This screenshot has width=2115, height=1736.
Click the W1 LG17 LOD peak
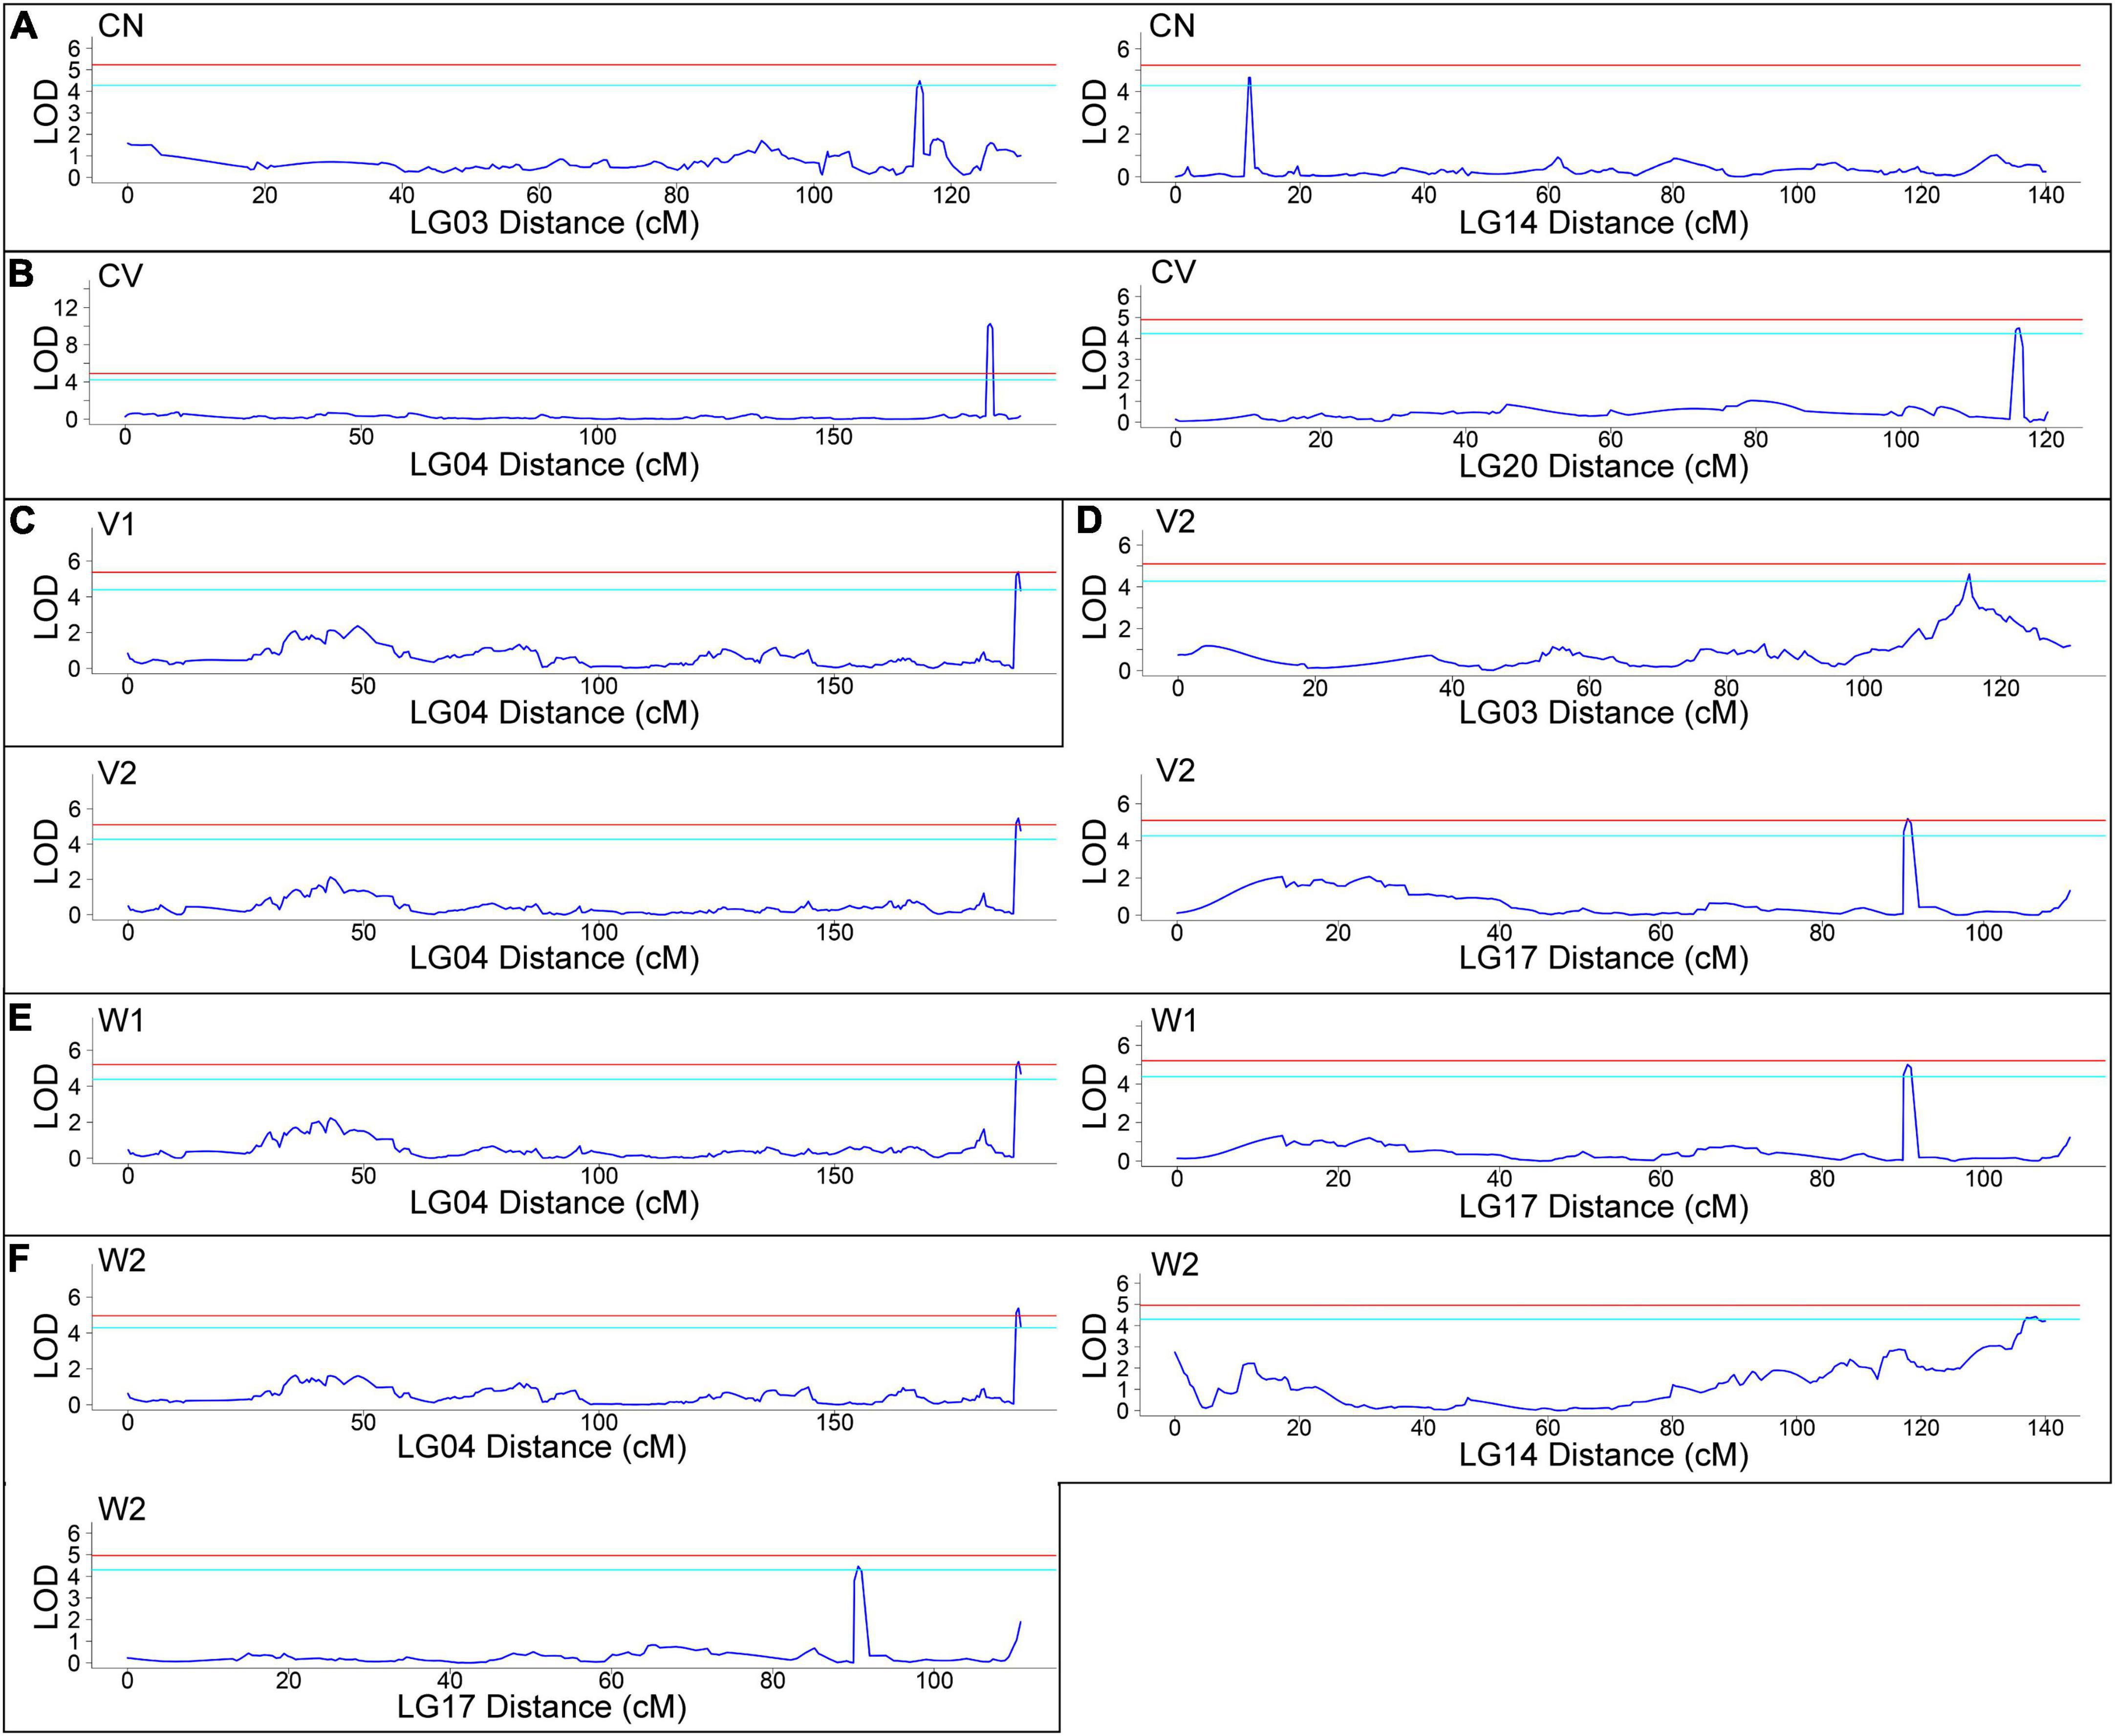pos(1908,1067)
